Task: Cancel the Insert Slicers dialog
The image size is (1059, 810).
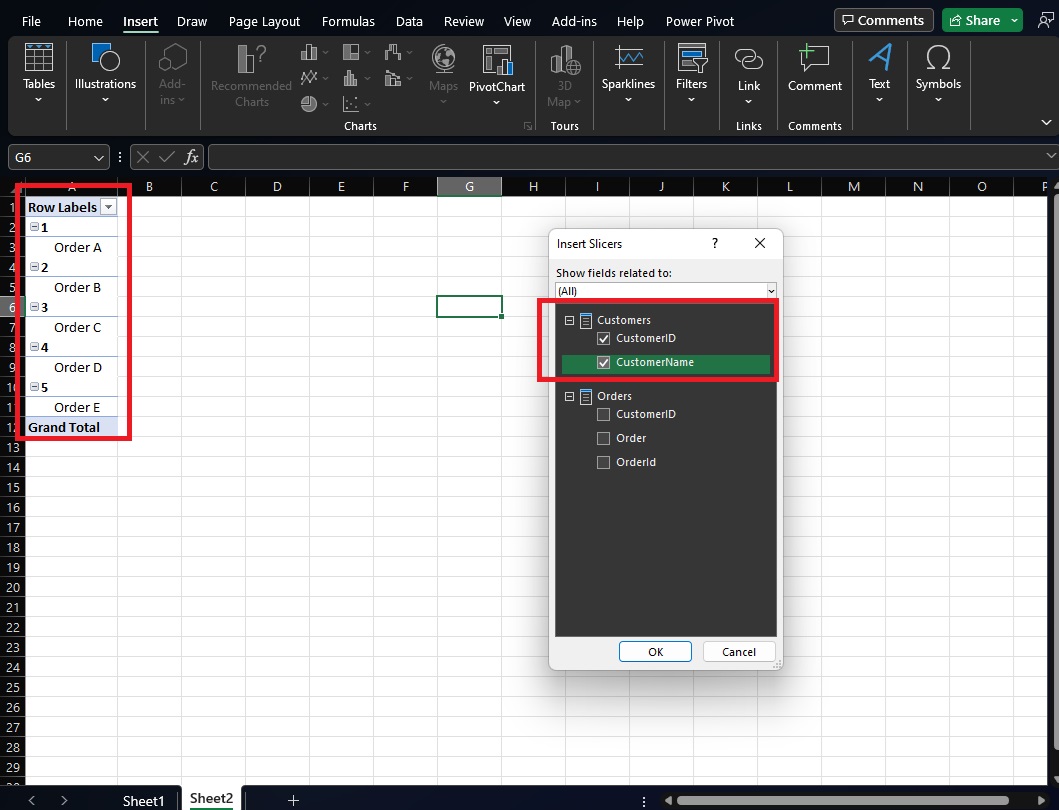Action: [x=738, y=651]
